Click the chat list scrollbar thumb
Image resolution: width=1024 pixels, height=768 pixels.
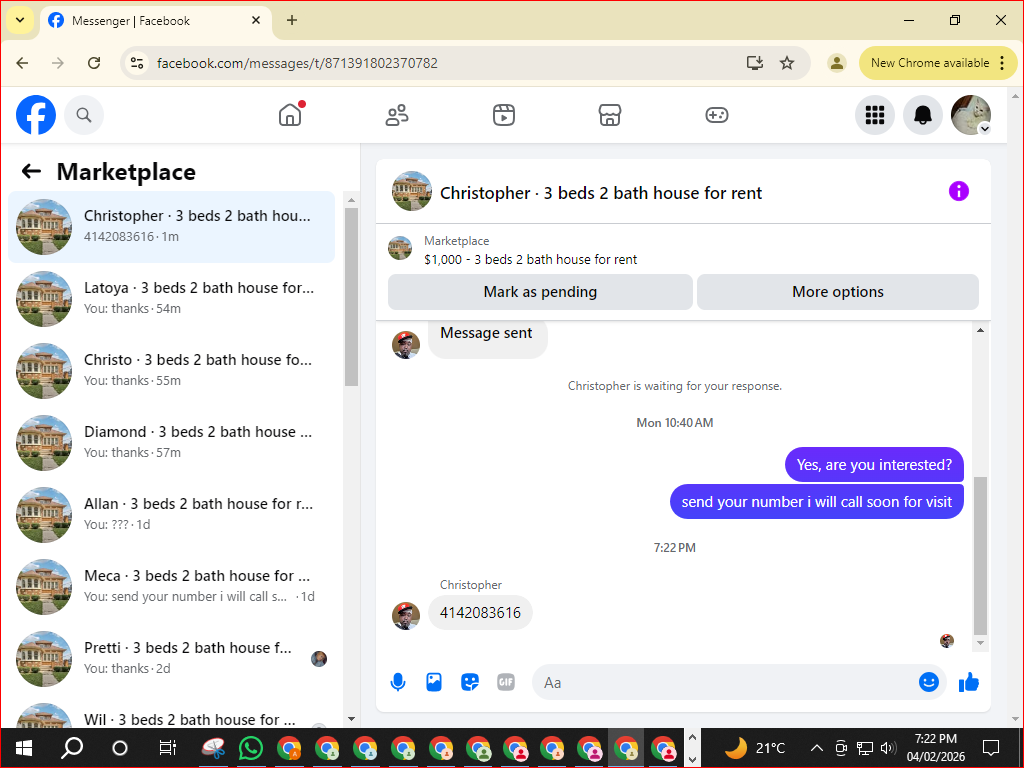[x=351, y=297]
